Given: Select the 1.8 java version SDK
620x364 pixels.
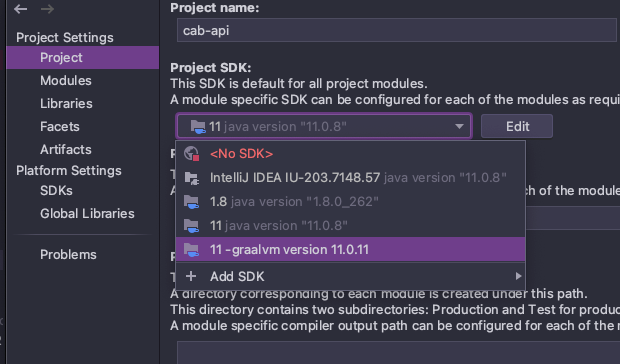Looking at the screenshot, I should click(351, 202).
